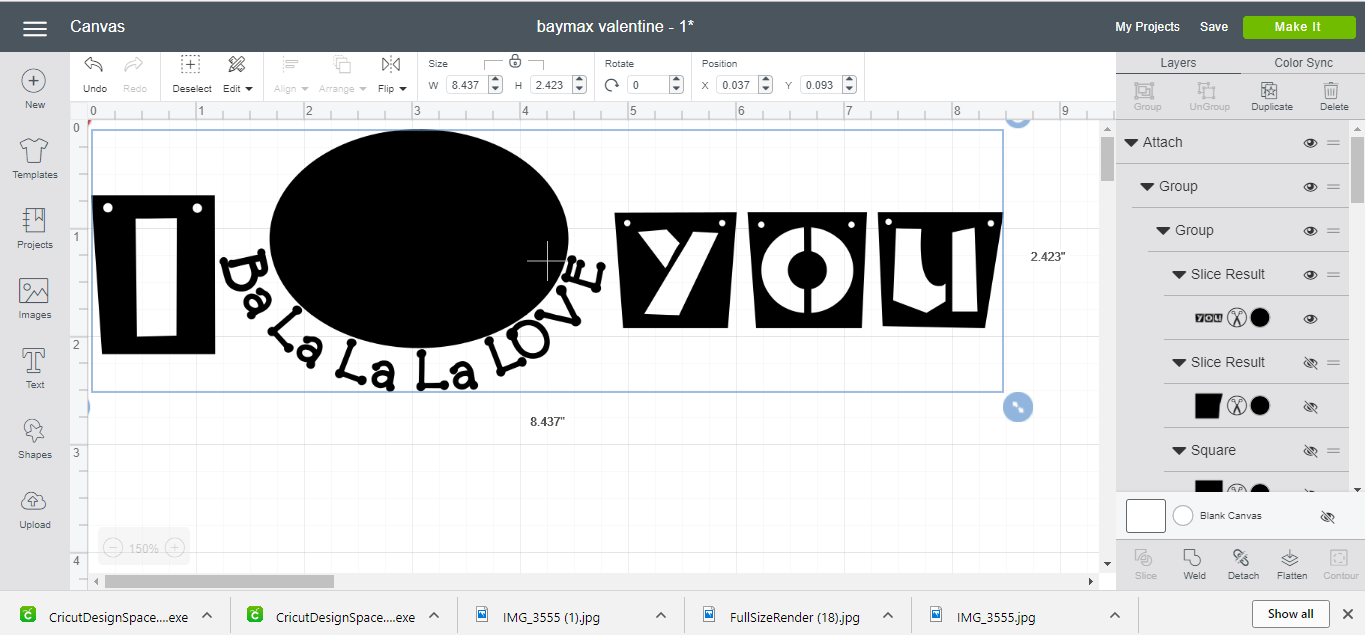The height and width of the screenshot is (635, 1365).
Task: Click black color circle of YOU layer
Action: (x=1260, y=318)
